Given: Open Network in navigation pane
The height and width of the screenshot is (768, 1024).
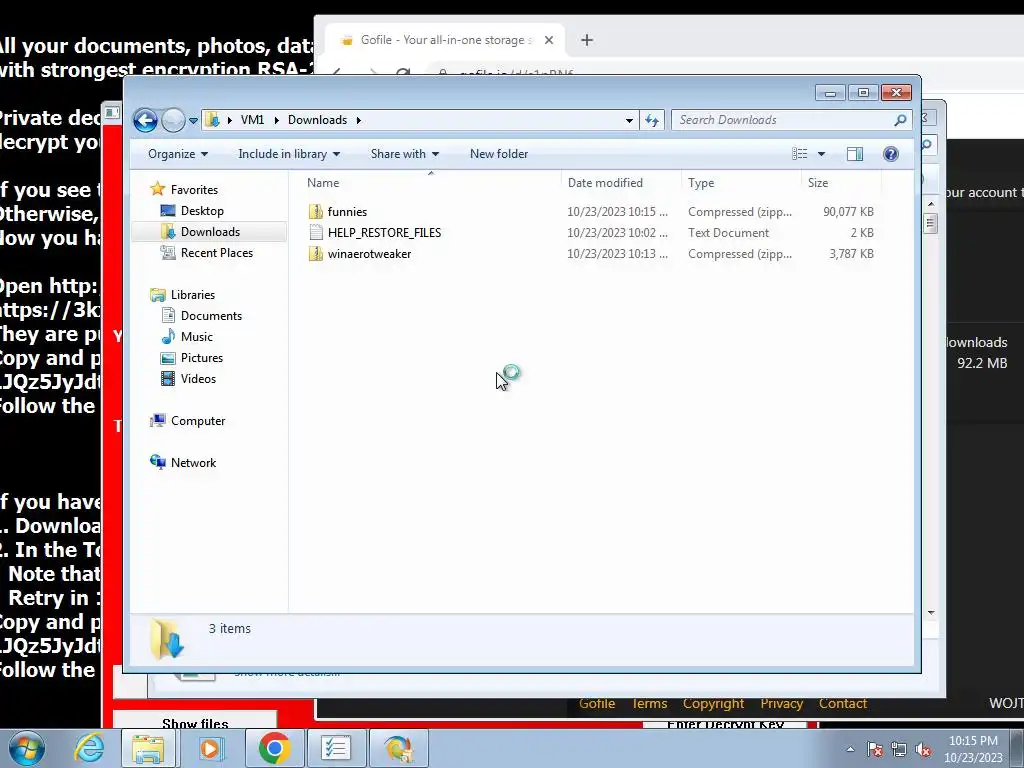Looking at the screenshot, I should (193, 462).
